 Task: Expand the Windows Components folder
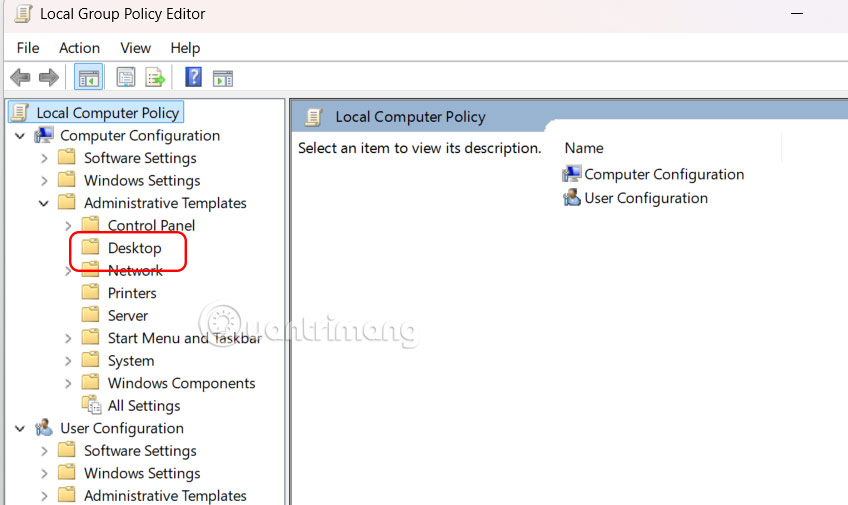click(68, 383)
